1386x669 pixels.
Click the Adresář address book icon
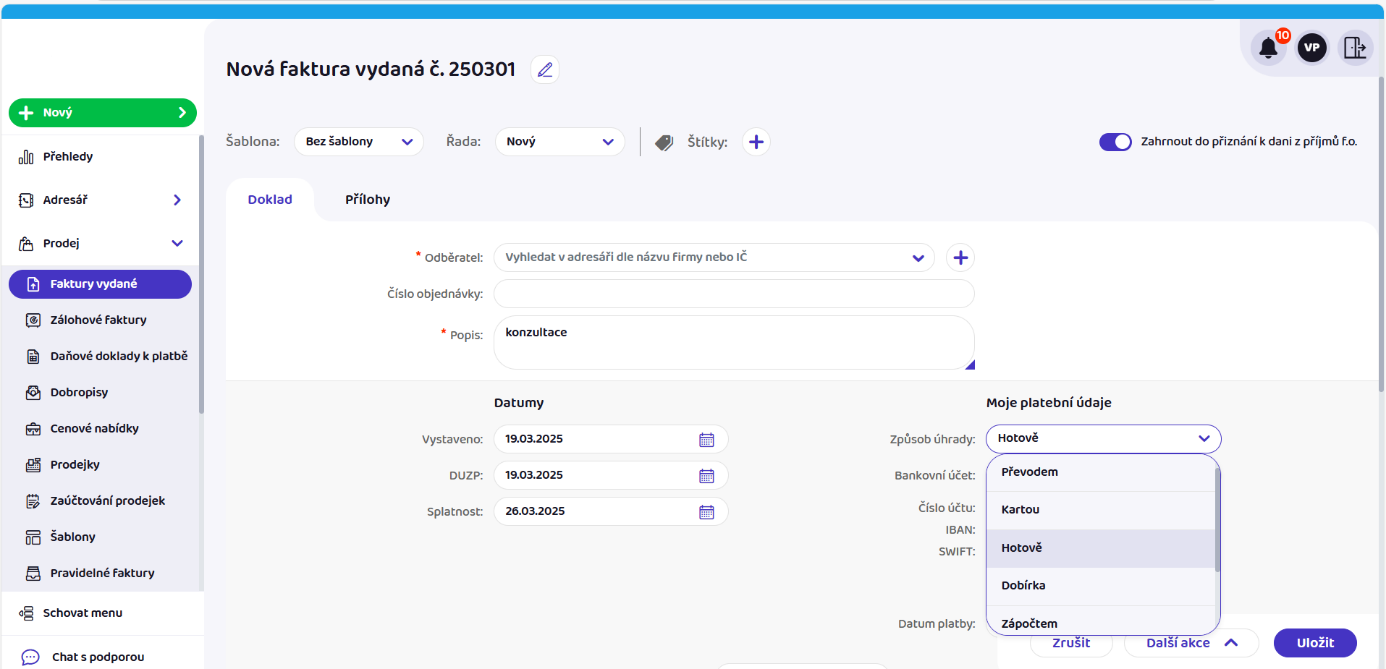point(26,200)
